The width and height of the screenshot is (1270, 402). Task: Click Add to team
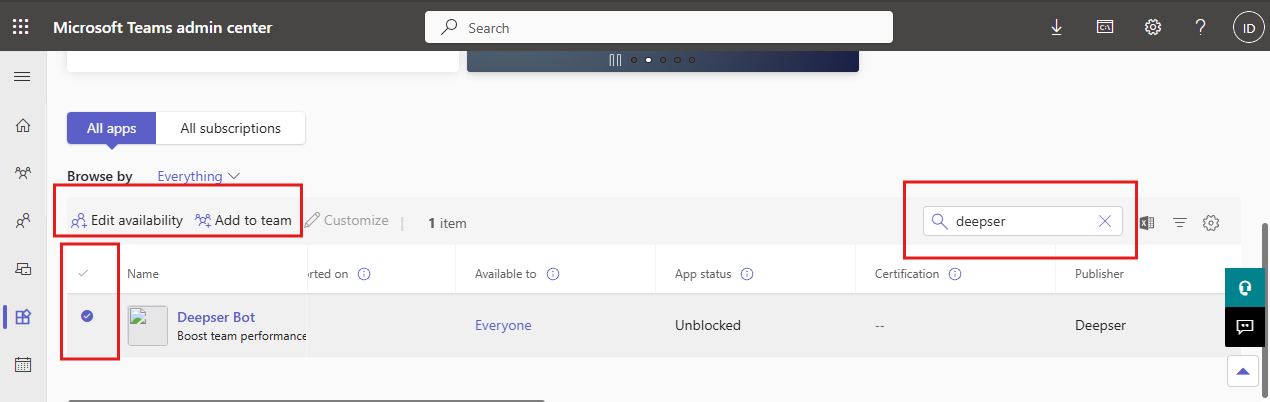[243, 220]
